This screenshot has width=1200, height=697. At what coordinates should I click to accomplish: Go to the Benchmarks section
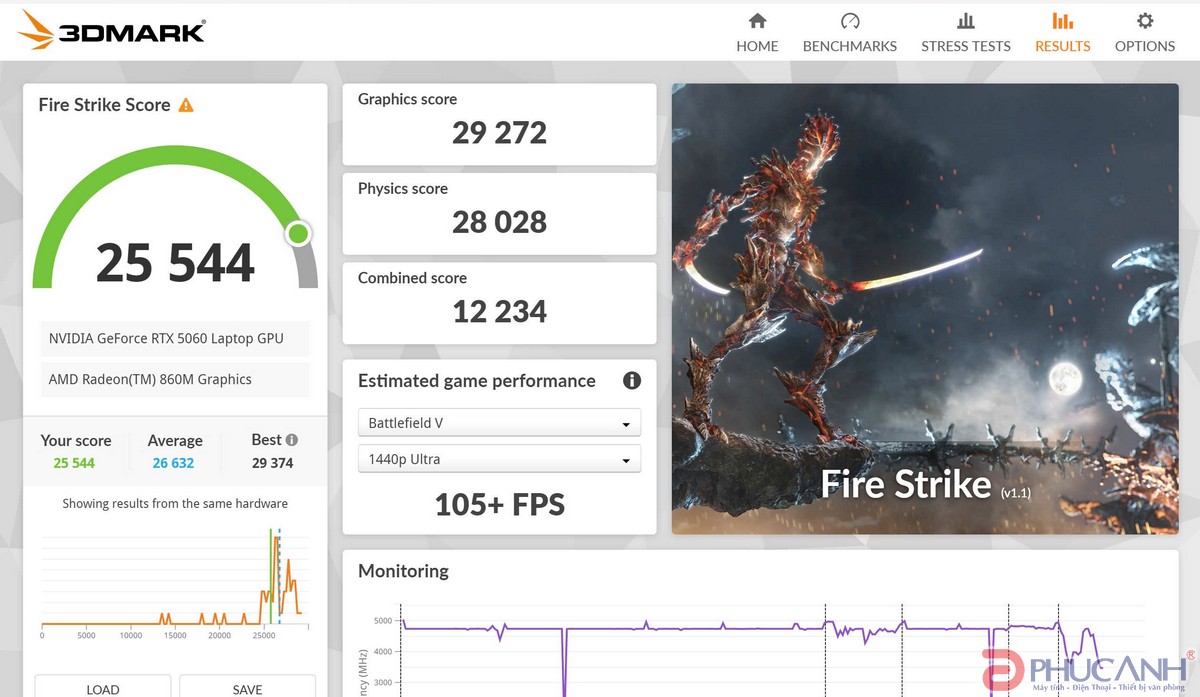click(x=849, y=31)
